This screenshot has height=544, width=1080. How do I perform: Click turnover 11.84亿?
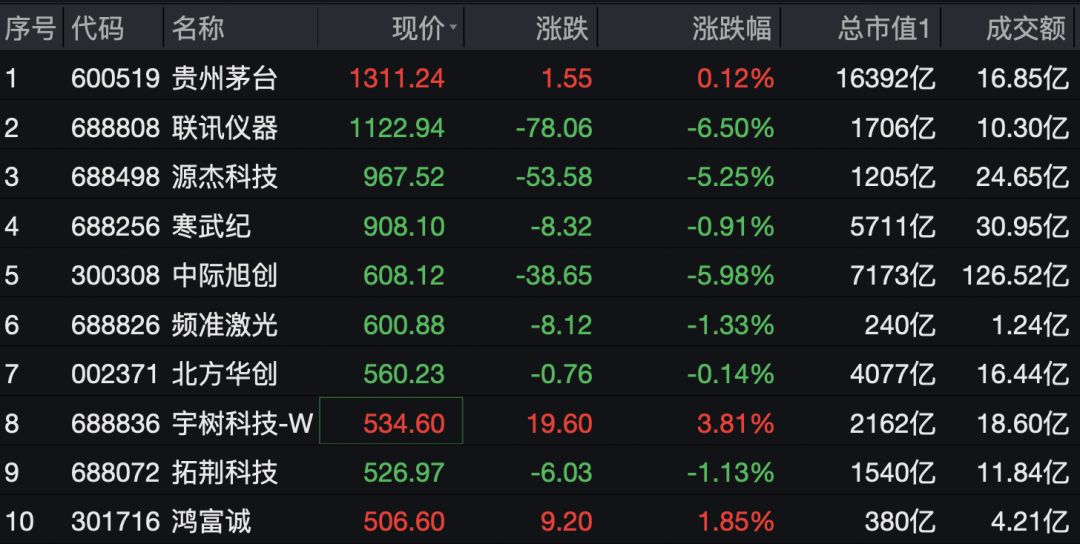1023,472
